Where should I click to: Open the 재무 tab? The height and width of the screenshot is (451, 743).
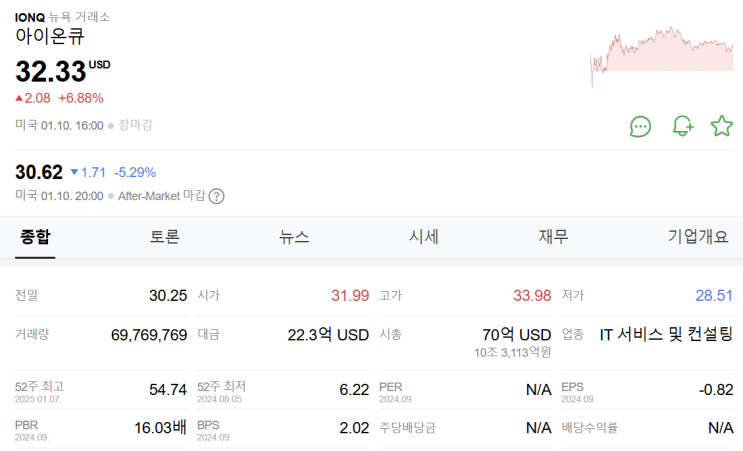(x=553, y=237)
